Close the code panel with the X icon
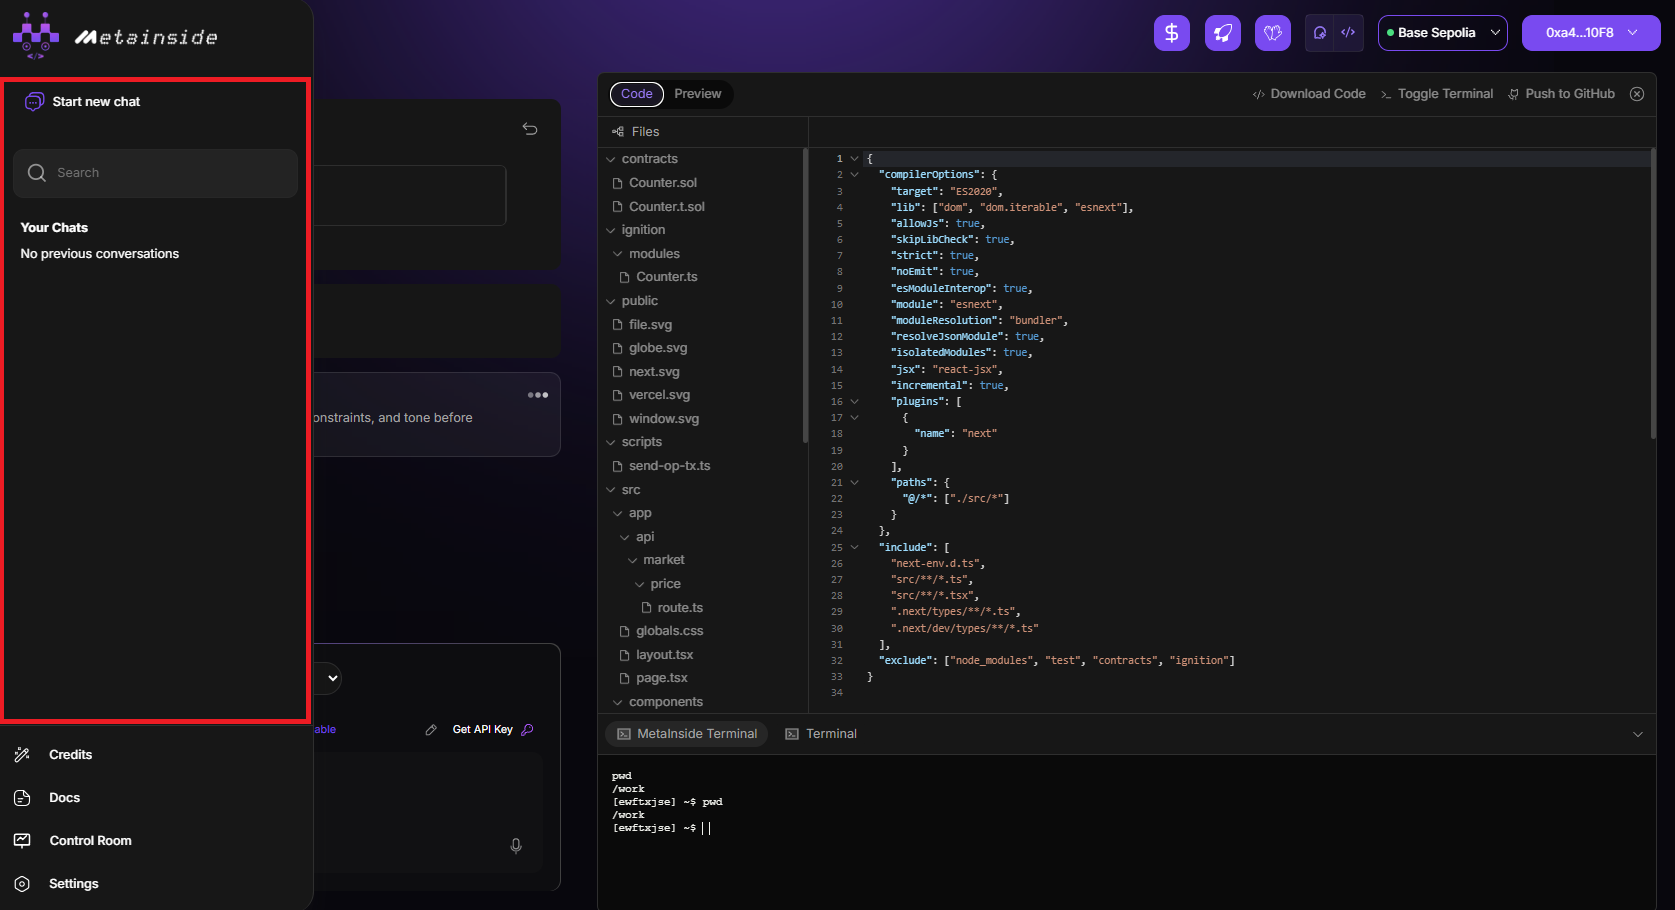The width and height of the screenshot is (1675, 910). 1637,94
